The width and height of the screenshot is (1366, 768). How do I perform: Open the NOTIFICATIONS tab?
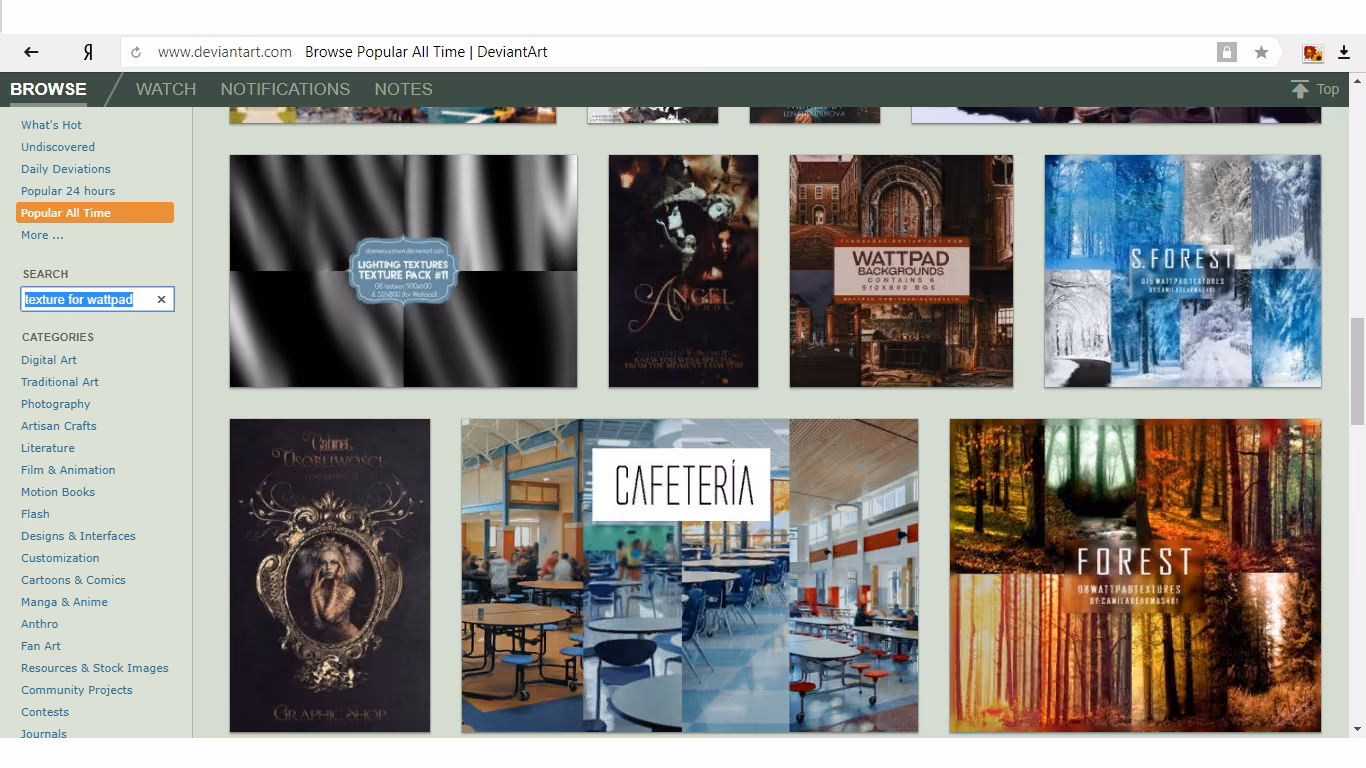285,89
